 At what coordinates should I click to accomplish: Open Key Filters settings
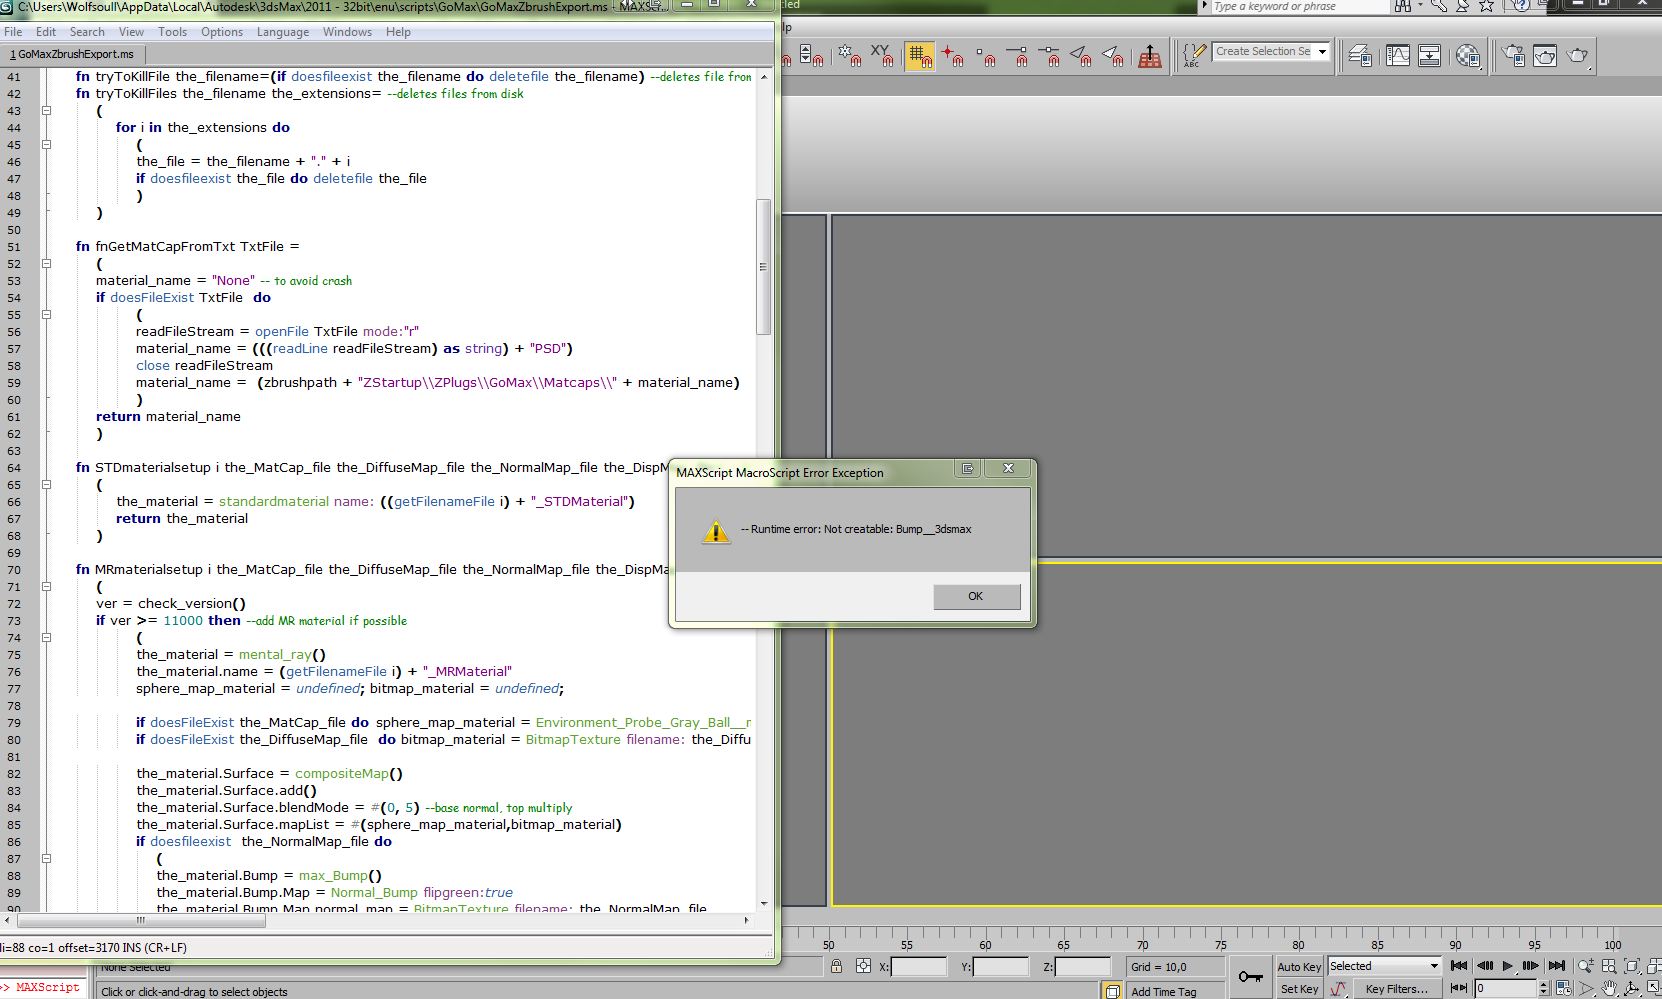(1396, 989)
